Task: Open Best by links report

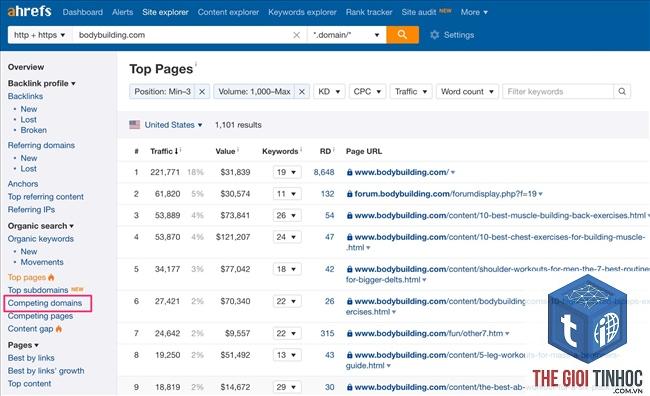Action: 31,358
